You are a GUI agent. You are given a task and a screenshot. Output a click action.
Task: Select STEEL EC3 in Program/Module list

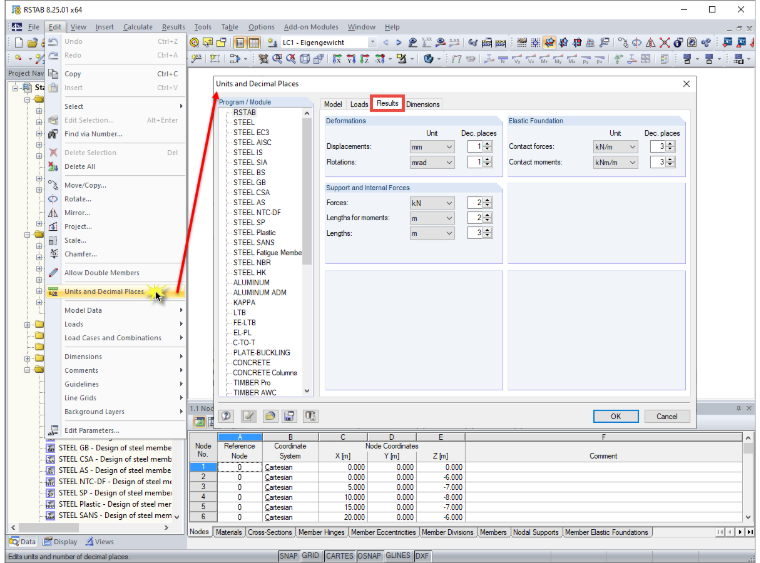[x=251, y=132]
